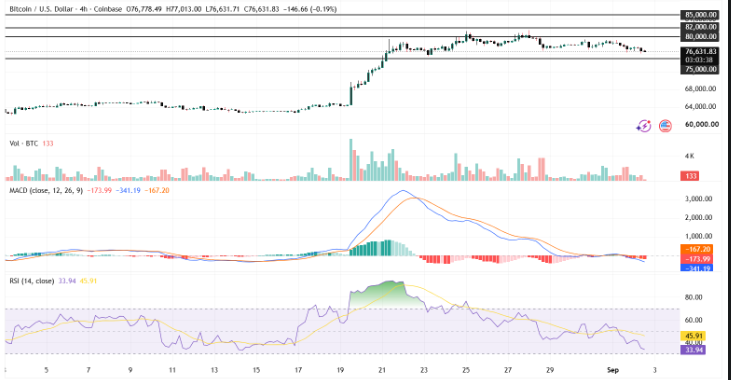
Task: Click the 64,000.00 axis price
Action: (700, 106)
